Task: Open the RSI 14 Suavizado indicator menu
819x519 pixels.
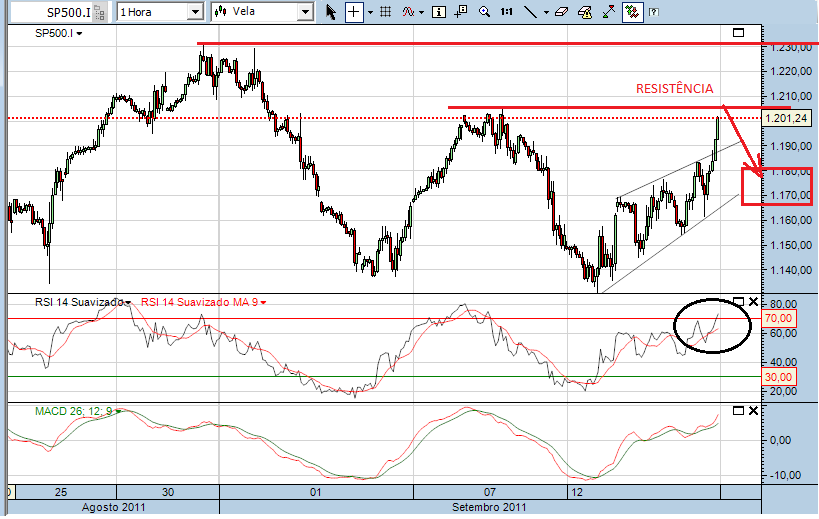Action: pos(127,301)
